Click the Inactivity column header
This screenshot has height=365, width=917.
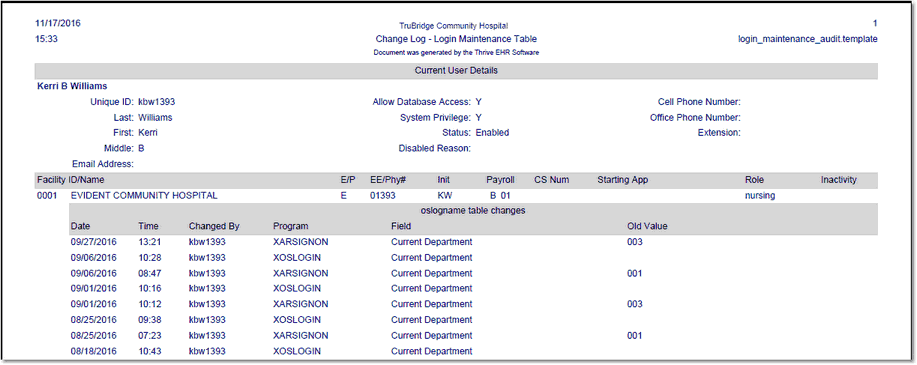point(839,180)
